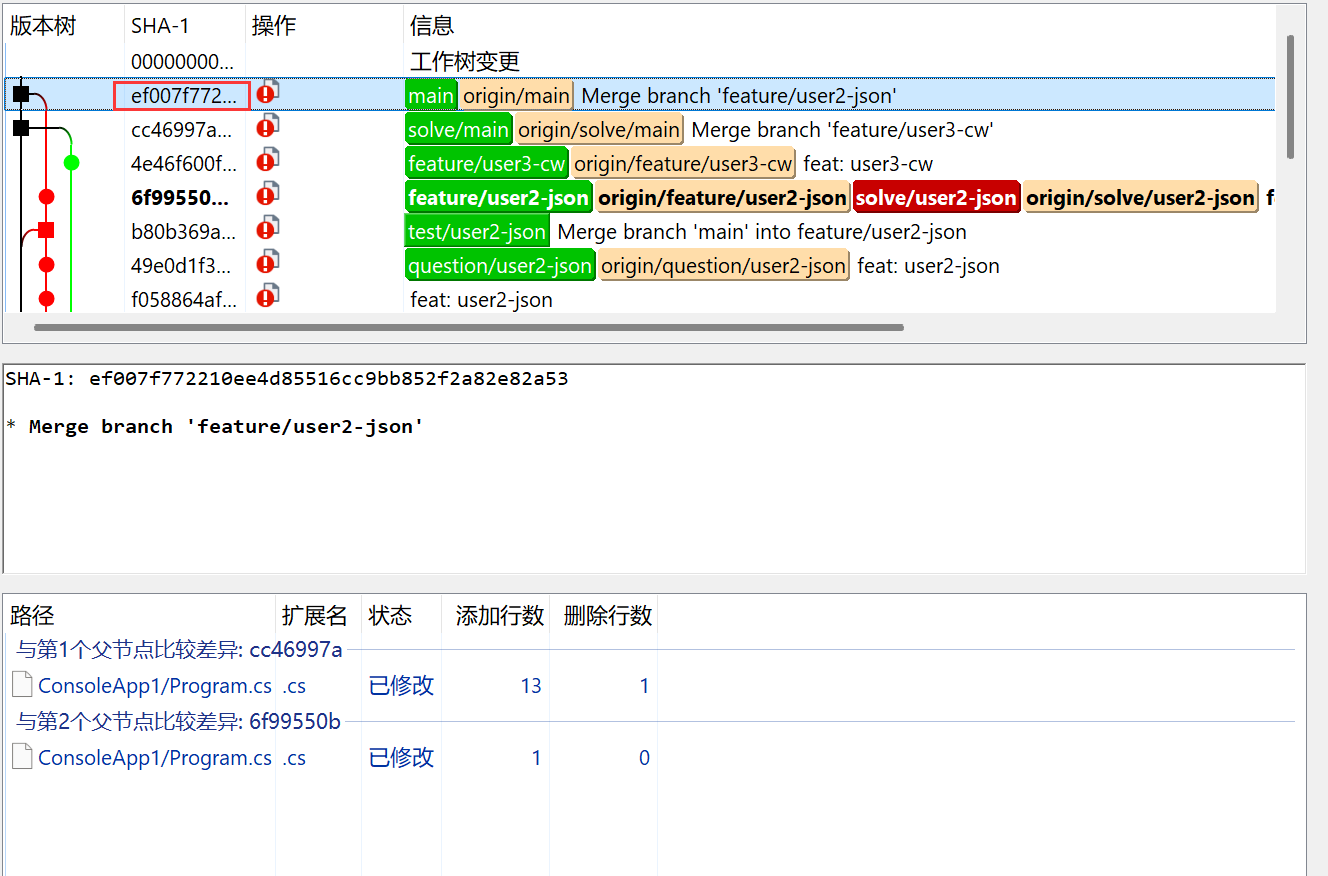1328x876 pixels.
Task: Select the green feature/user3-cw branch label
Action: point(487,164)
